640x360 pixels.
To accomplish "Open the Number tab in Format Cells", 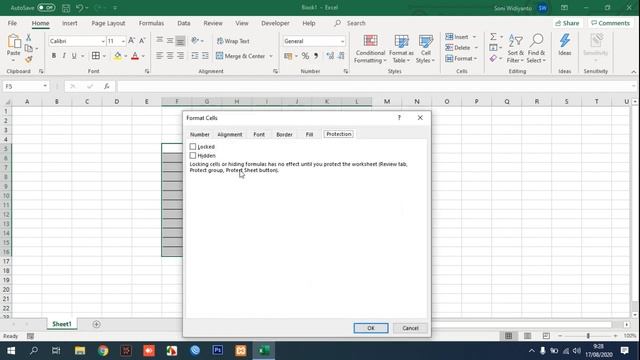I will coord(200,134).
